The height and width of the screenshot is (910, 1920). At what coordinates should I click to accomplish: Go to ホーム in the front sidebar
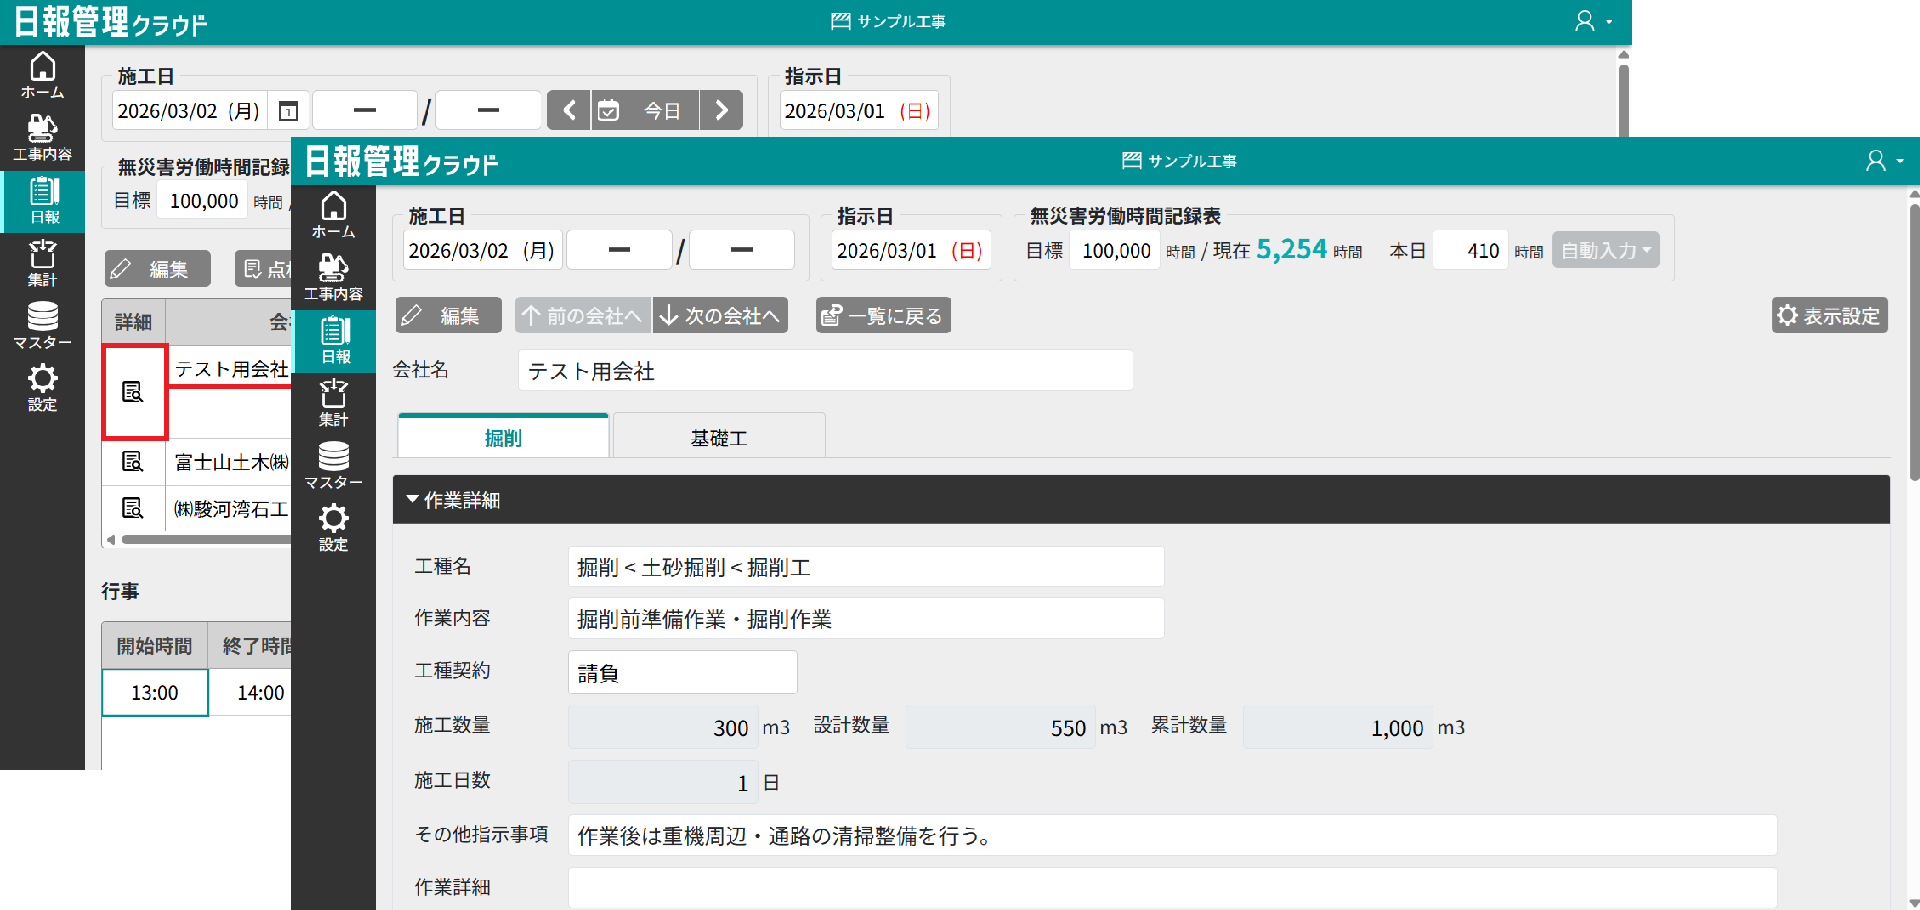(x=334, y=215)
